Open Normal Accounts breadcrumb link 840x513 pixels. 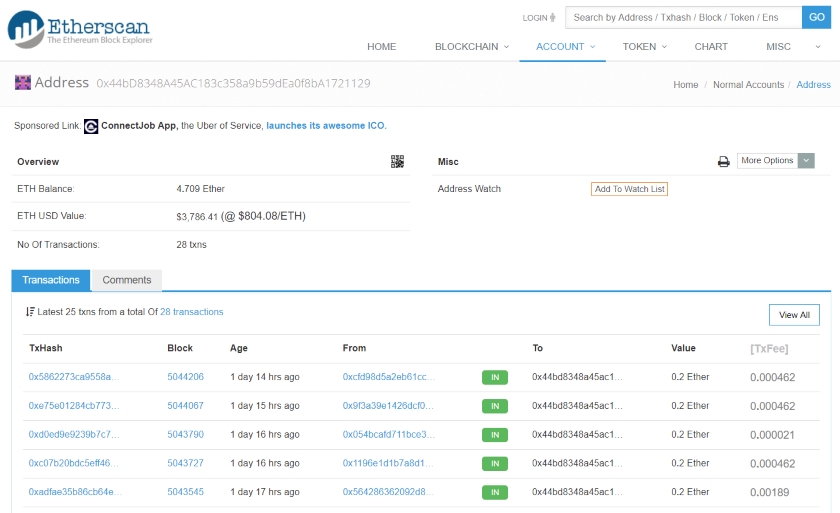pyautogui.click(x=748, y=85)
